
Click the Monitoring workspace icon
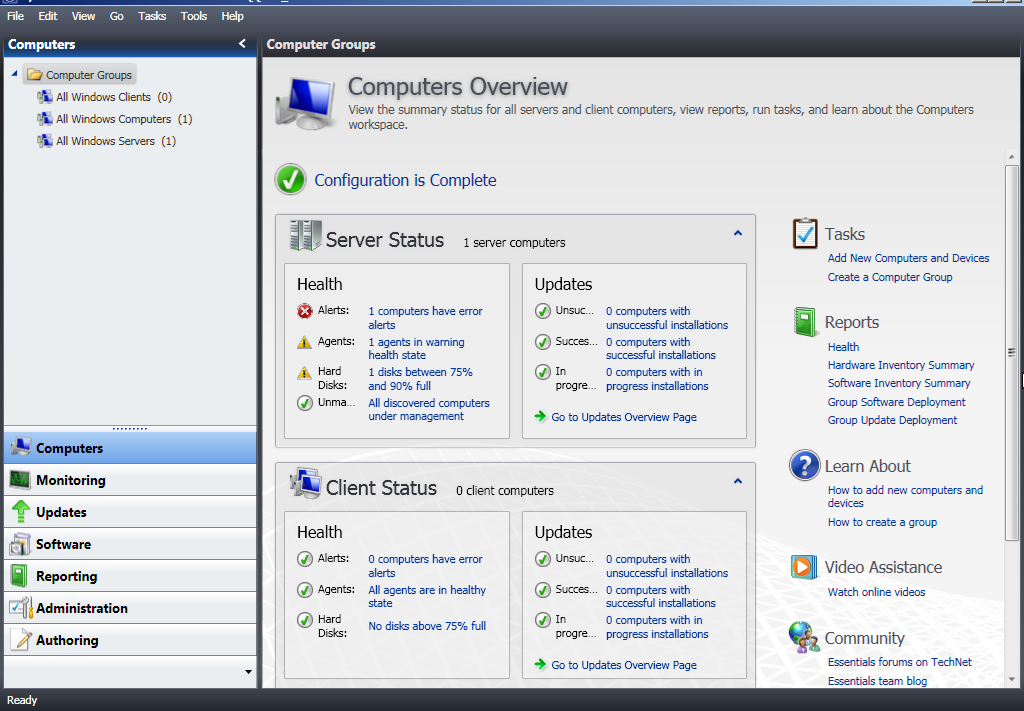[20, 480]
